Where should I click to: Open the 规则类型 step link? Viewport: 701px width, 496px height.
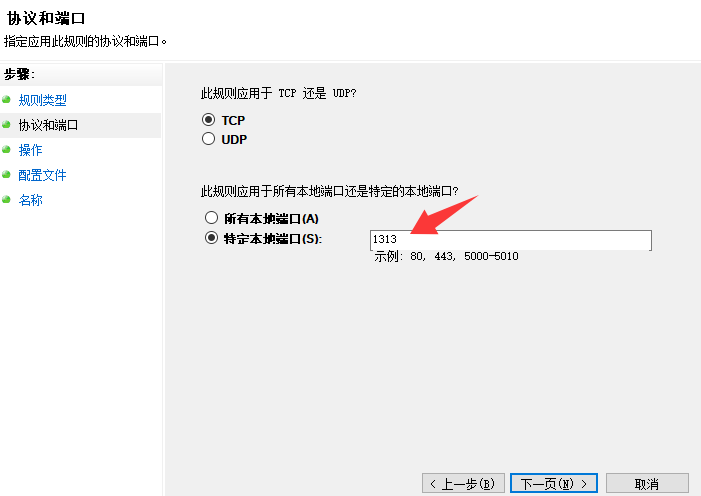42,100
